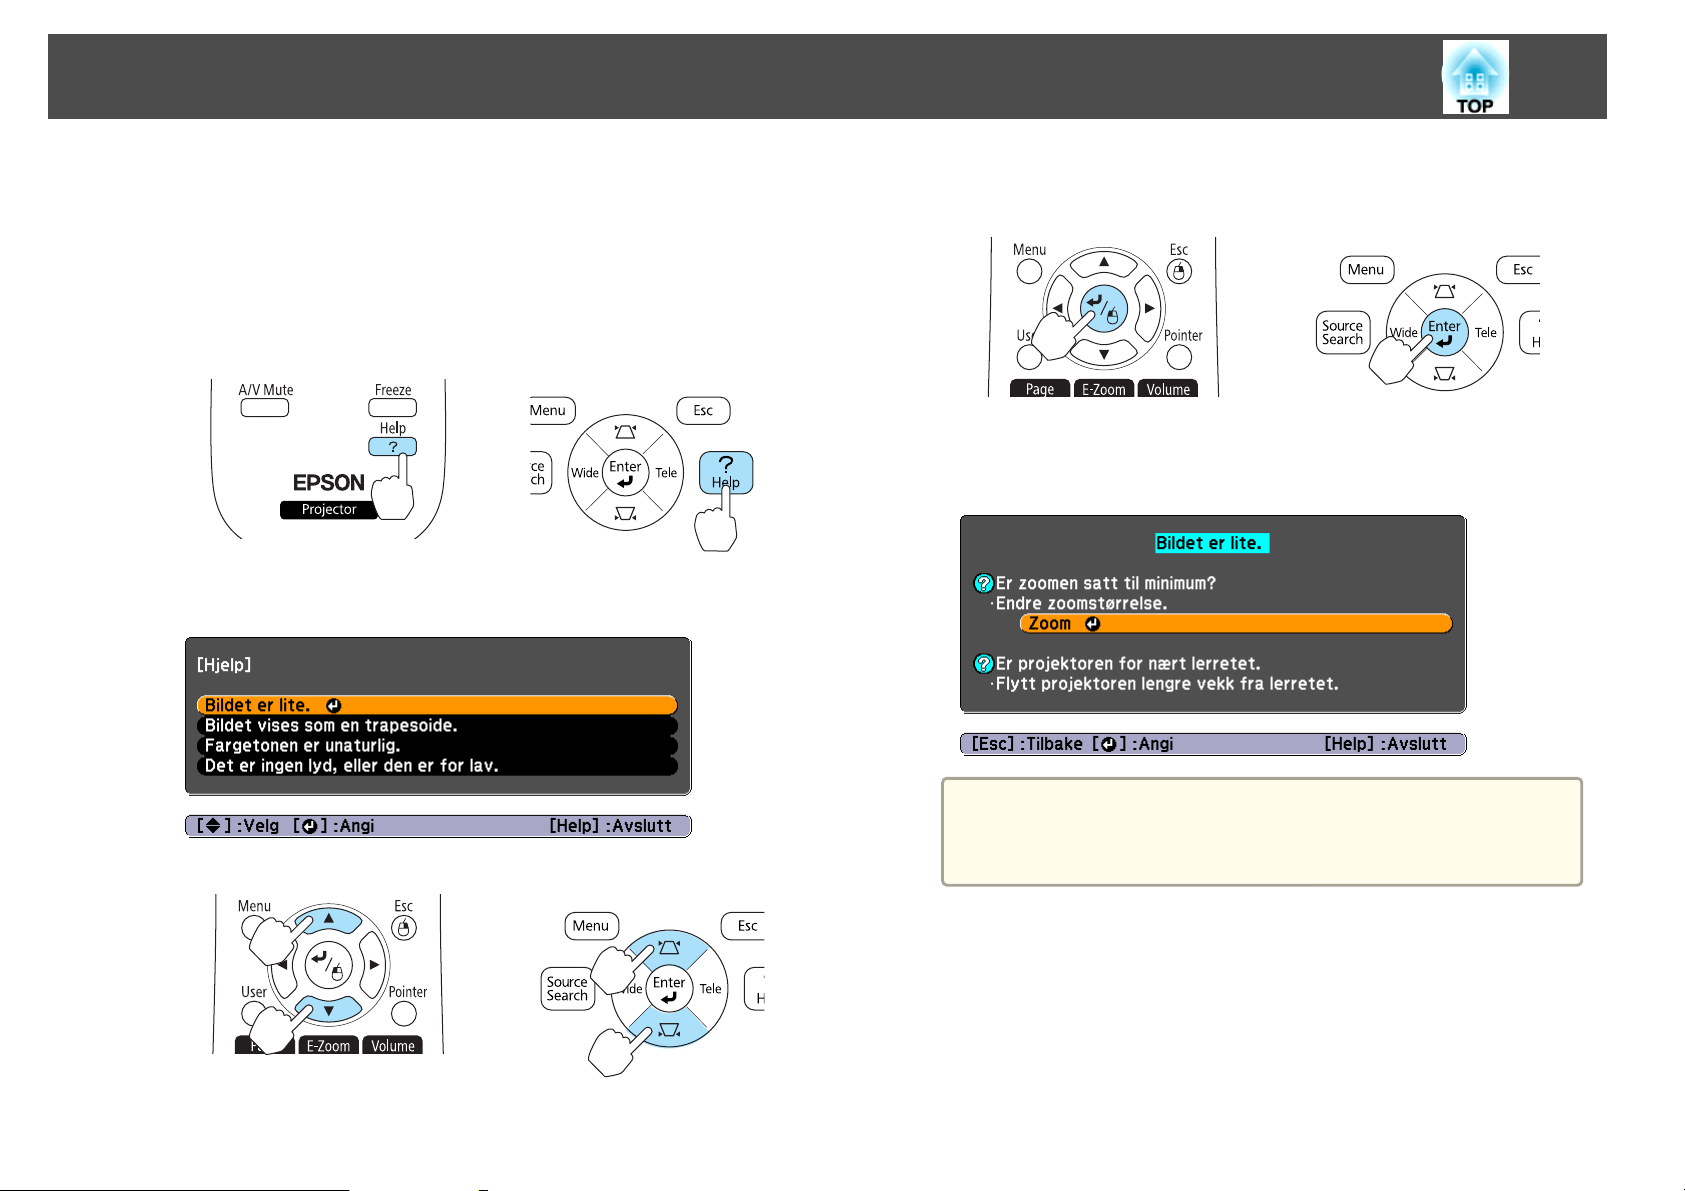Screen dimensions: 1685x1191
Task: Click the highlighted blue Enter key on the control panel
Action: (1444, 333)
